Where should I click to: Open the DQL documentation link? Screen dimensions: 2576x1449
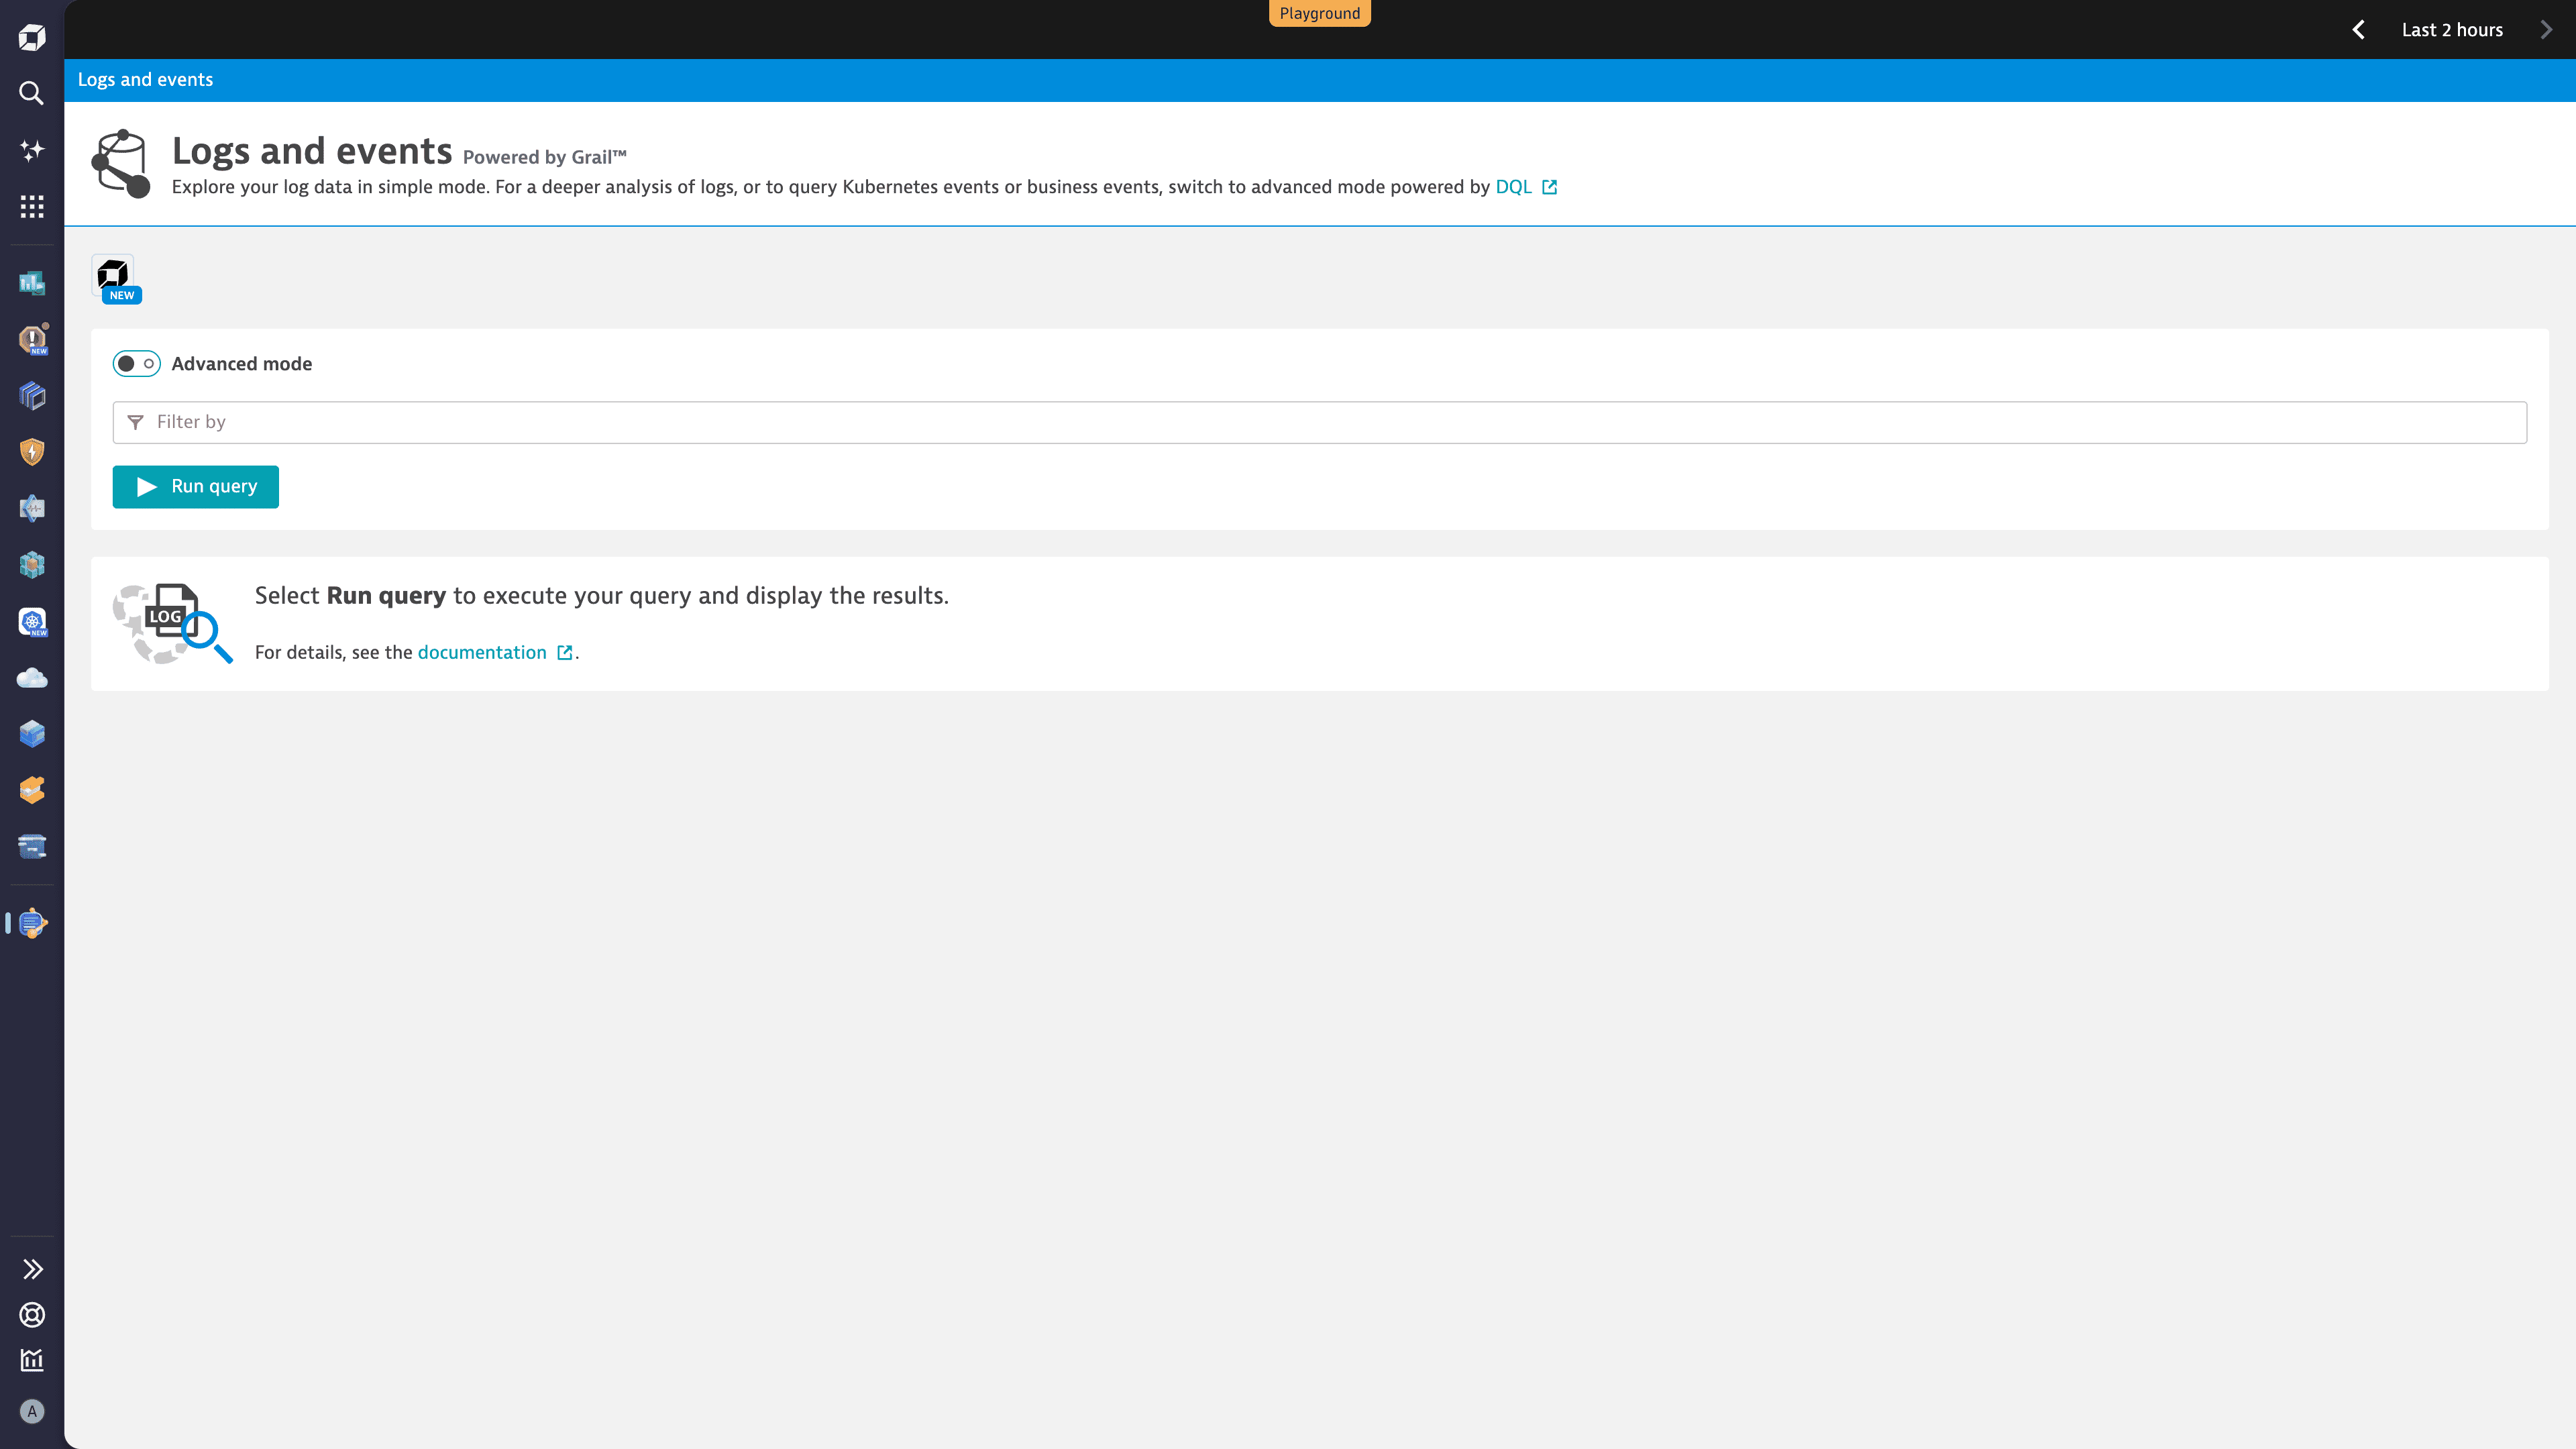(1513, 186)
